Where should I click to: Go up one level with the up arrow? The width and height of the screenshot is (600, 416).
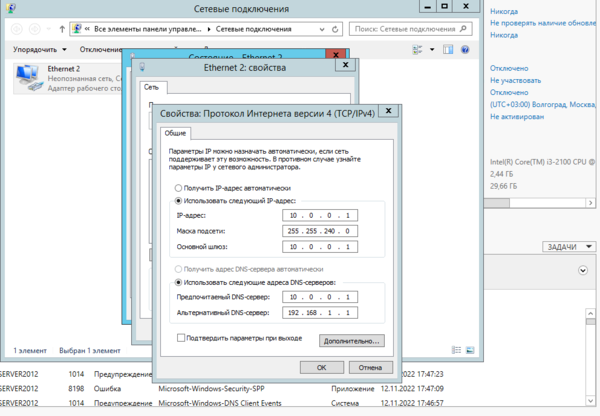62,29
